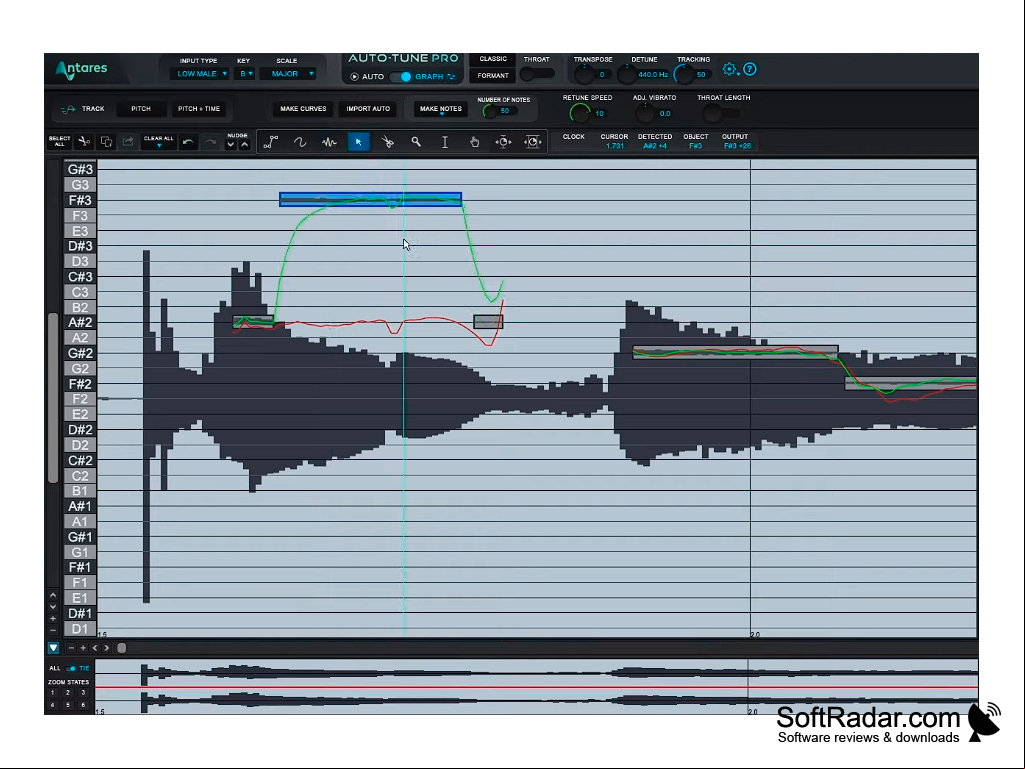Click vertical scroll down arrow

53,607
